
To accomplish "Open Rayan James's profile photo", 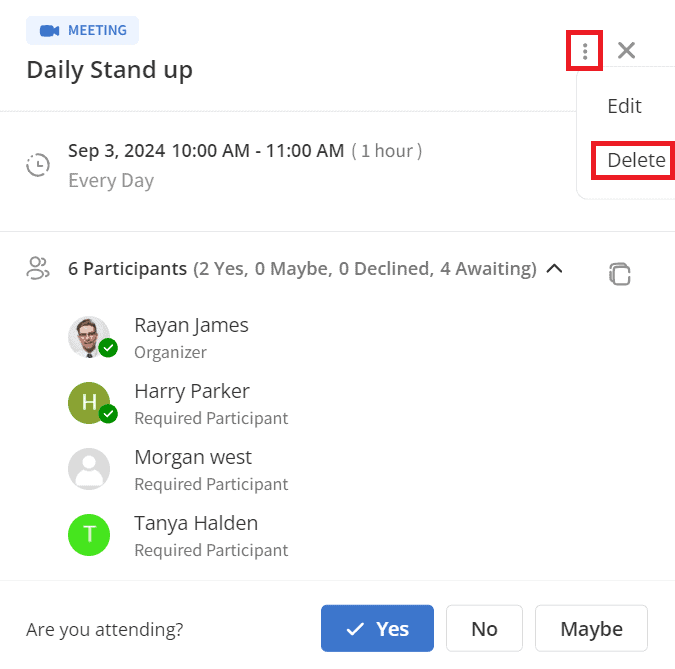I will click(x=89, y=337).
